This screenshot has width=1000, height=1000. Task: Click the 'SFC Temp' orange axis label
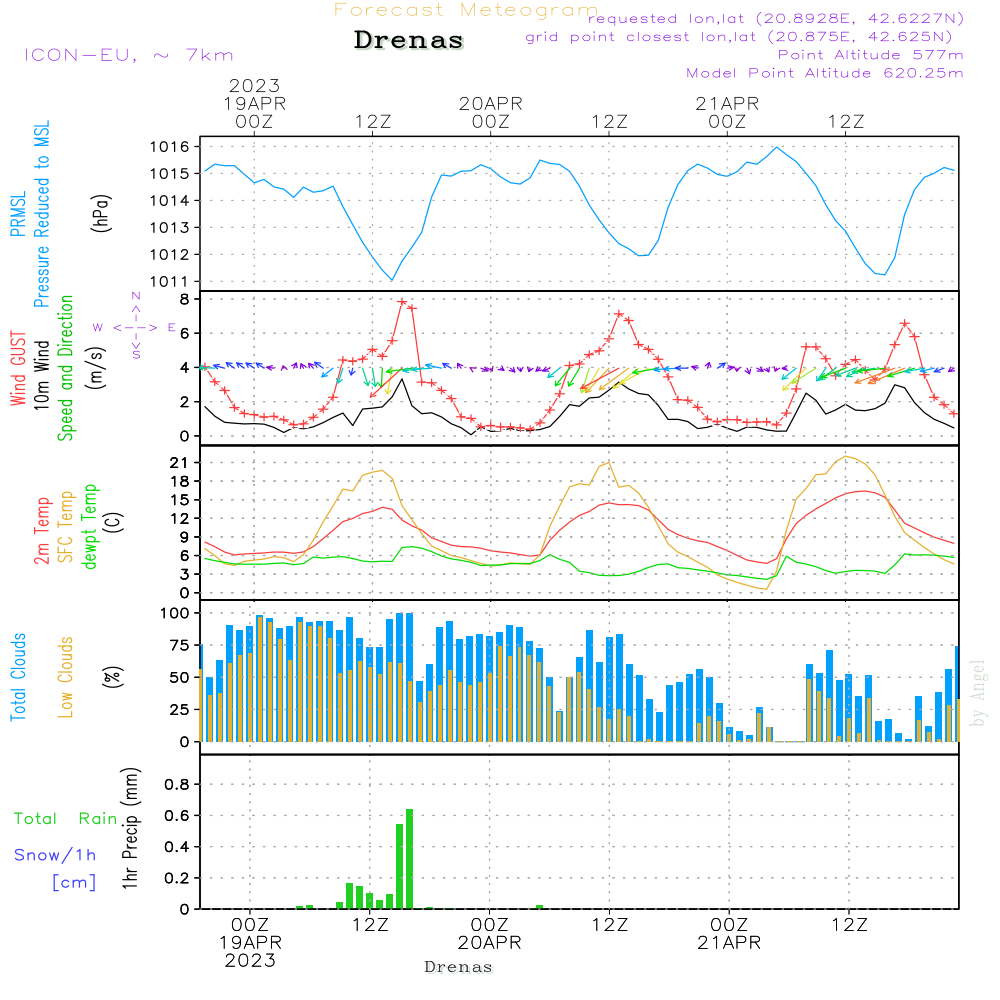(x=66, y=527)
